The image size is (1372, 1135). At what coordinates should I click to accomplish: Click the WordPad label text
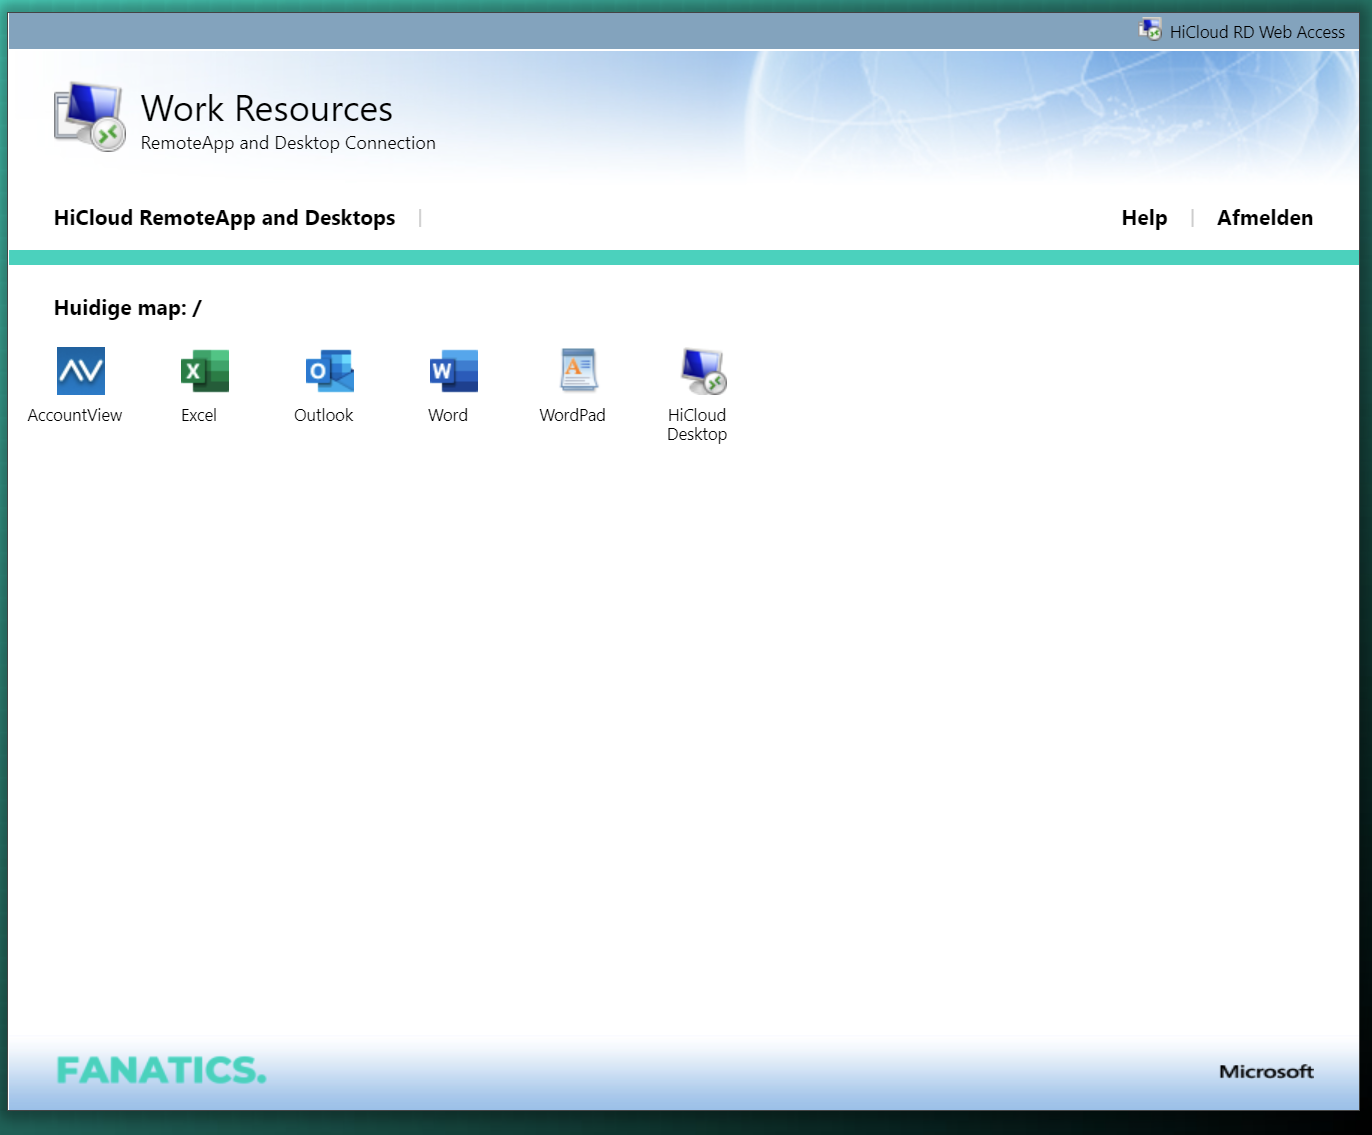pyautogui.click(x=572, y=415)
